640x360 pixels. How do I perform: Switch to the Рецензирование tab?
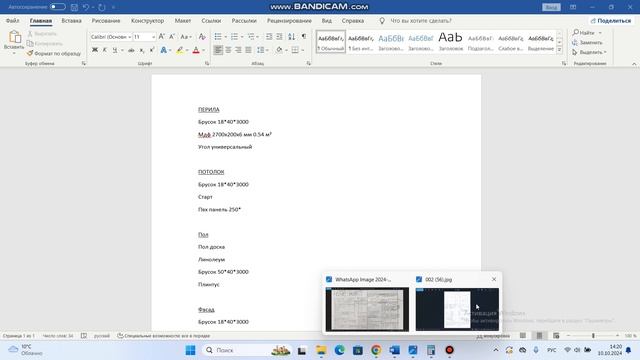289,20
